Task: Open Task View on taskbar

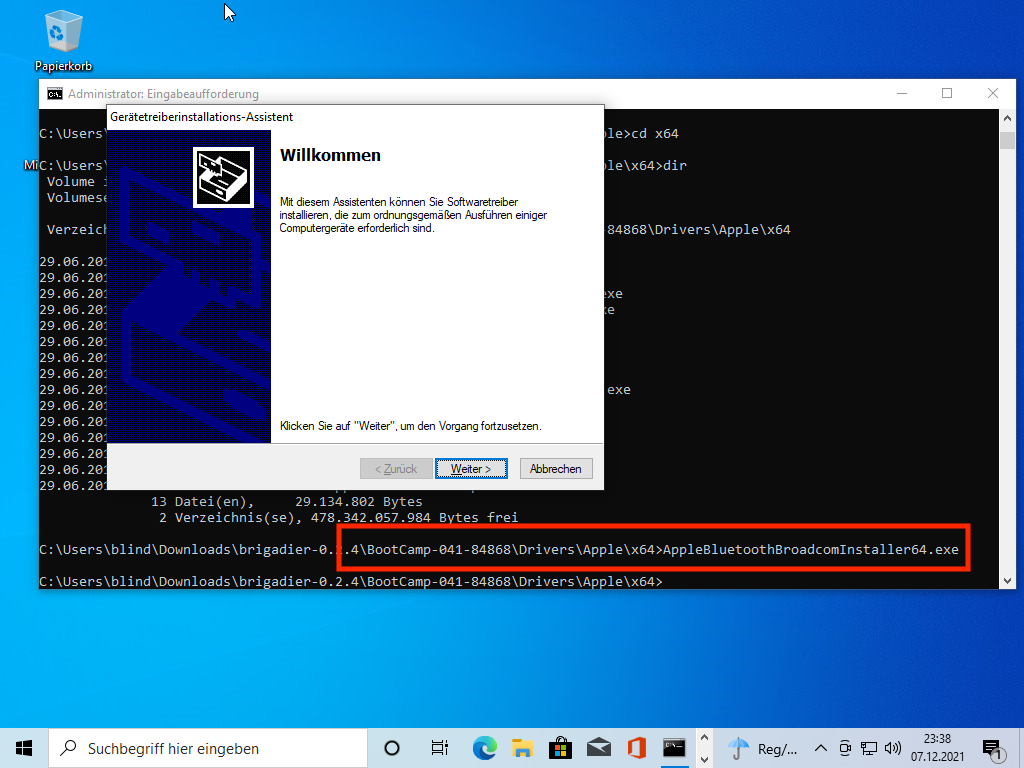Action: [440, 748]
